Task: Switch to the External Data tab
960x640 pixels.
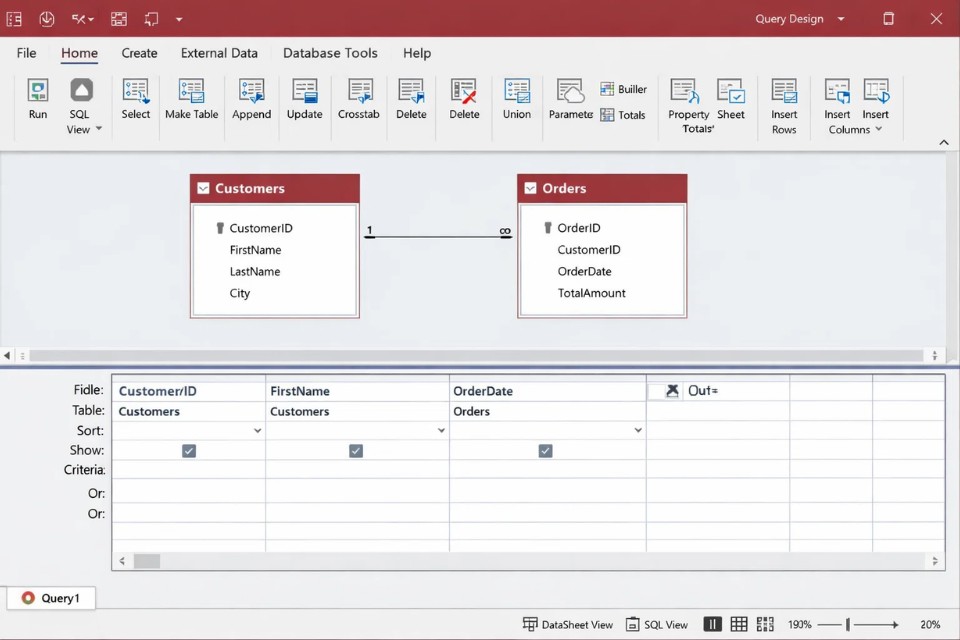Action: click(x=219, y=53)
